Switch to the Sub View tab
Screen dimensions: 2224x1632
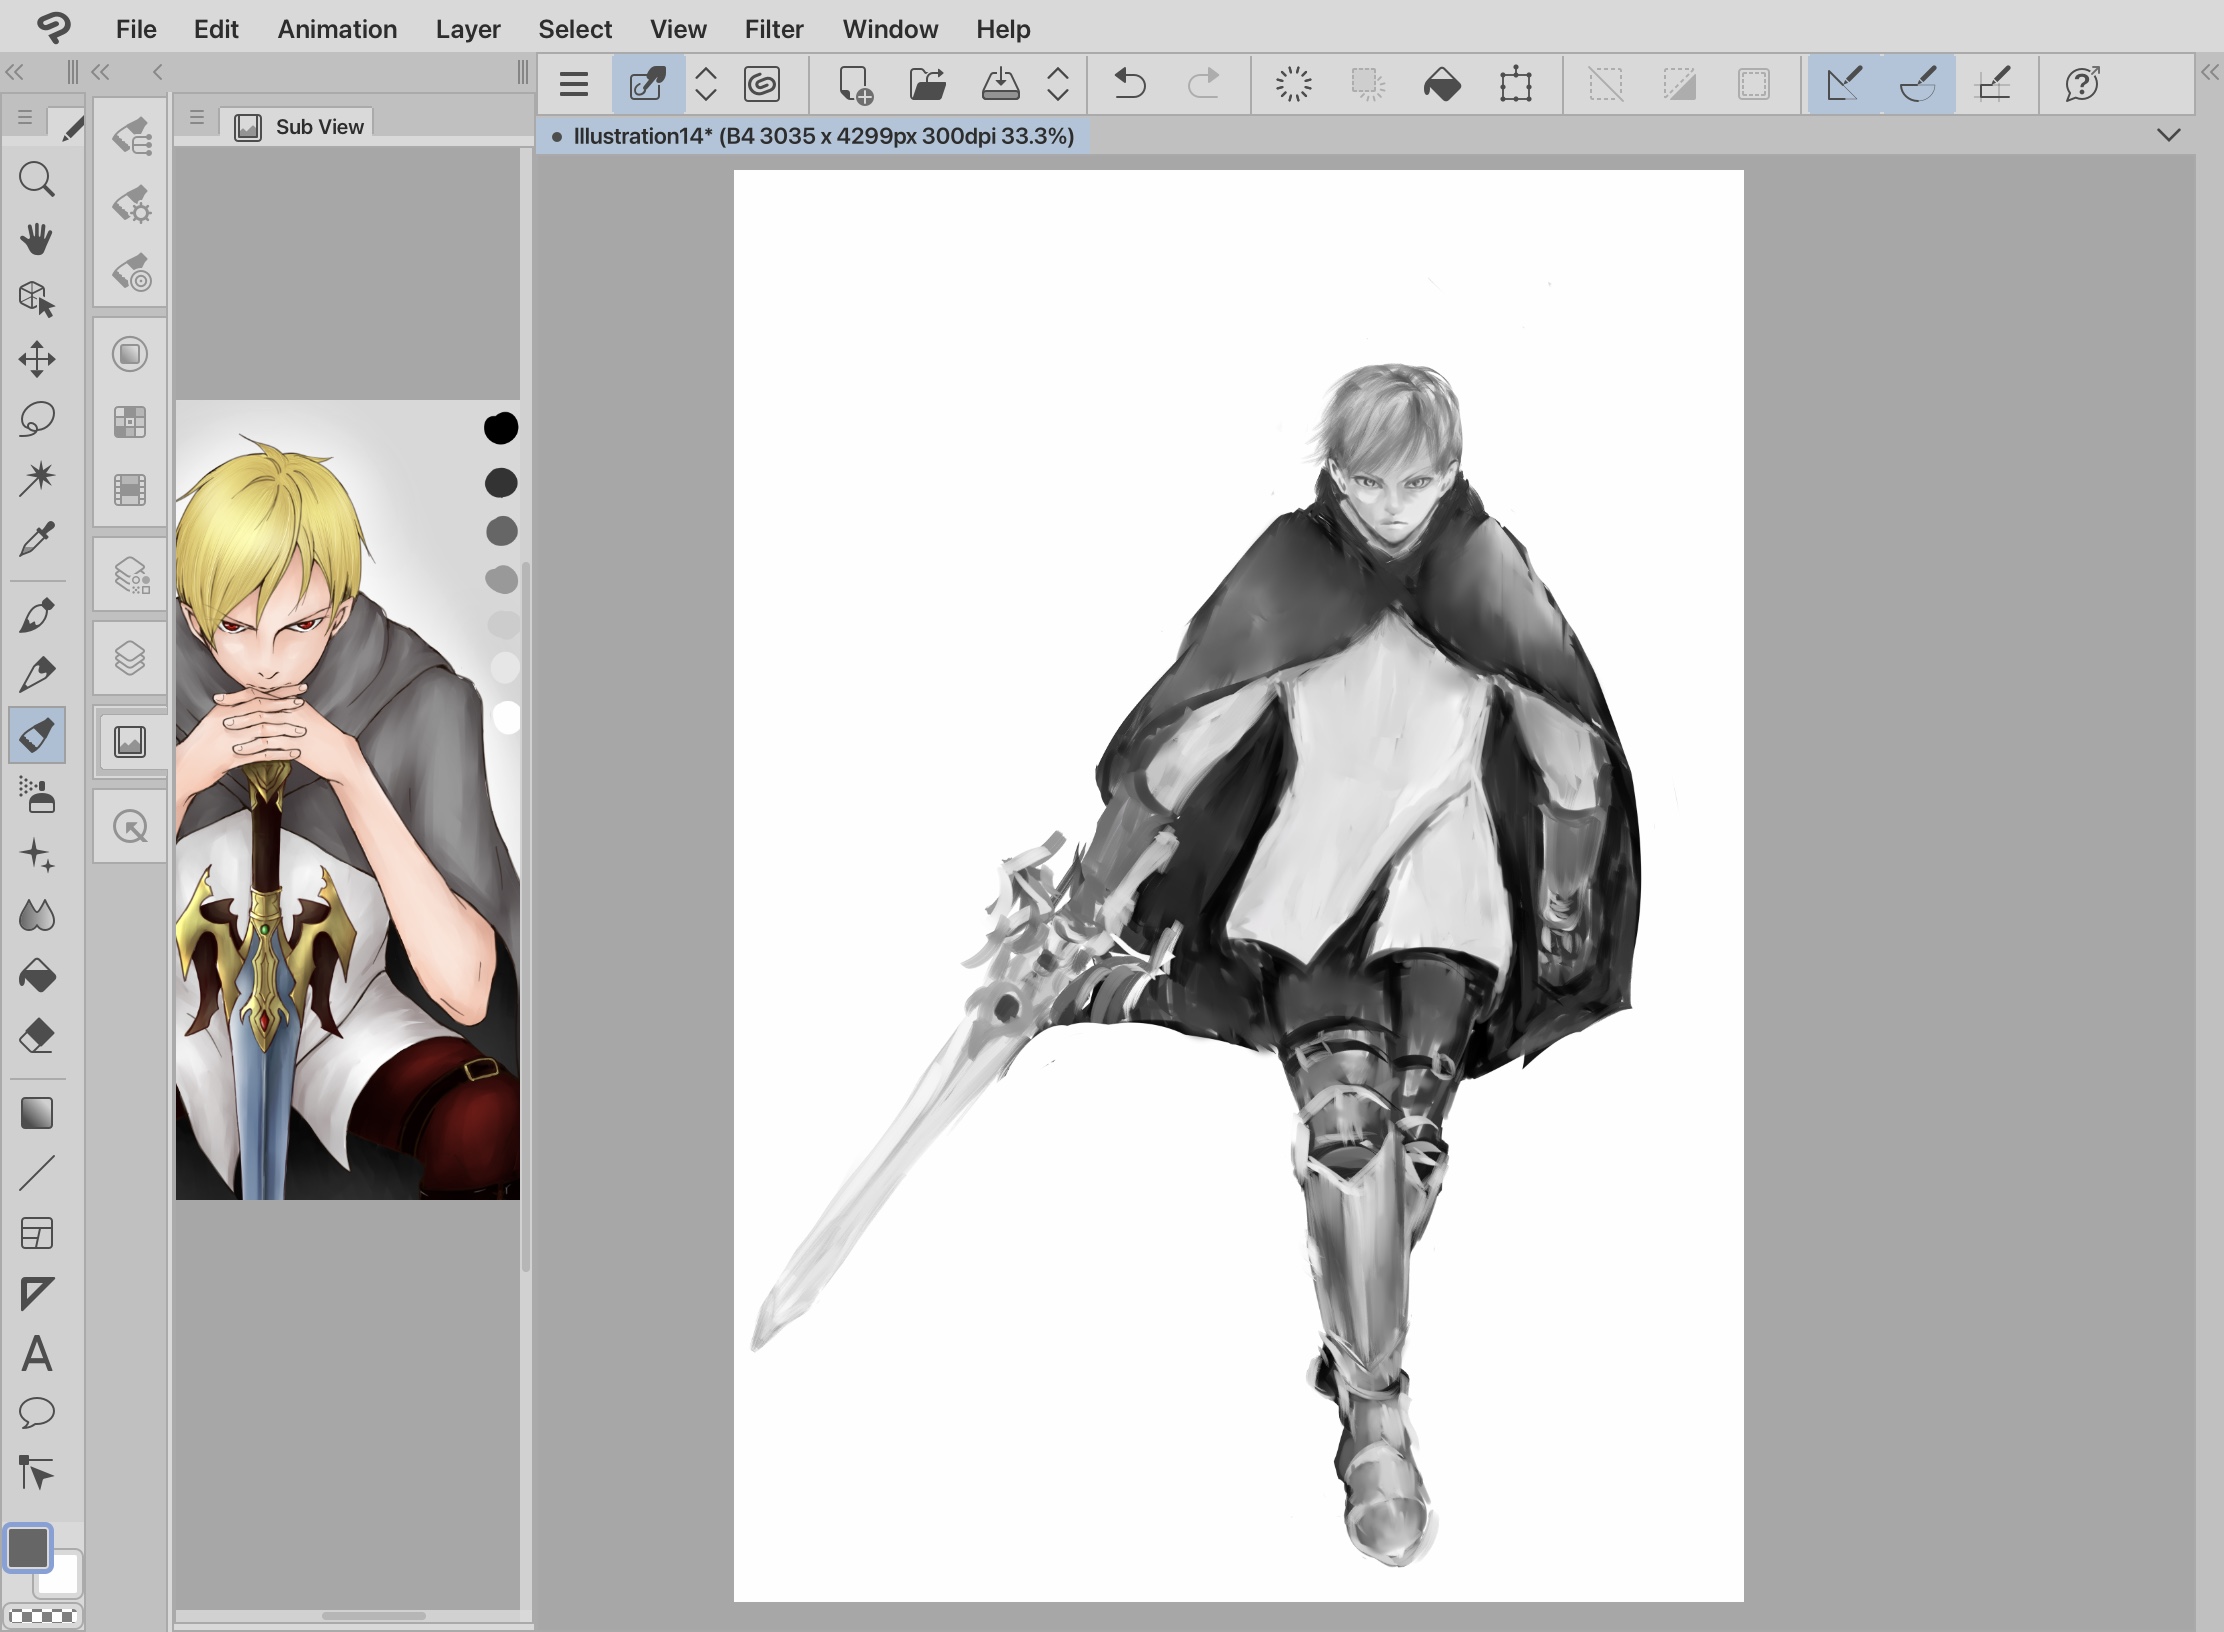298,127
